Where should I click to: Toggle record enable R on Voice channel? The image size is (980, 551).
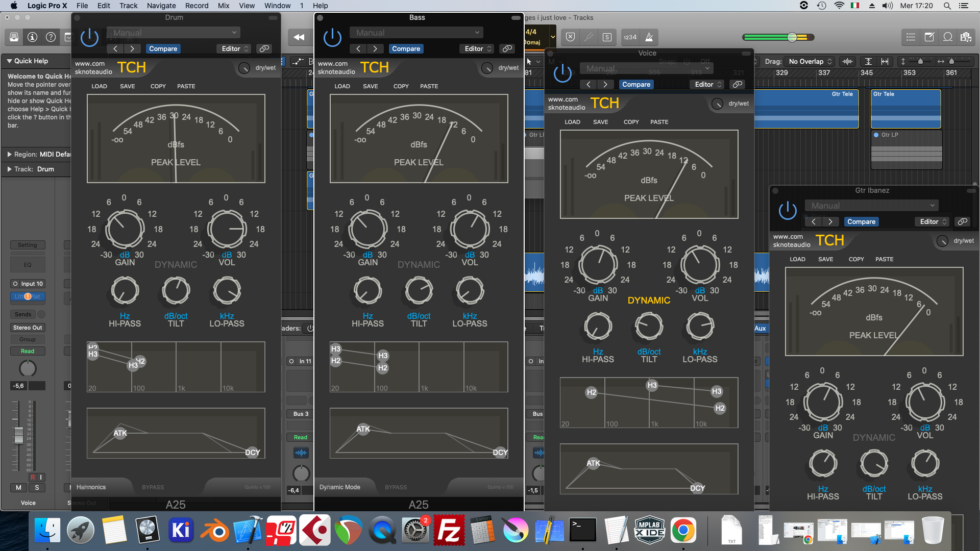(x=32, y=477)
